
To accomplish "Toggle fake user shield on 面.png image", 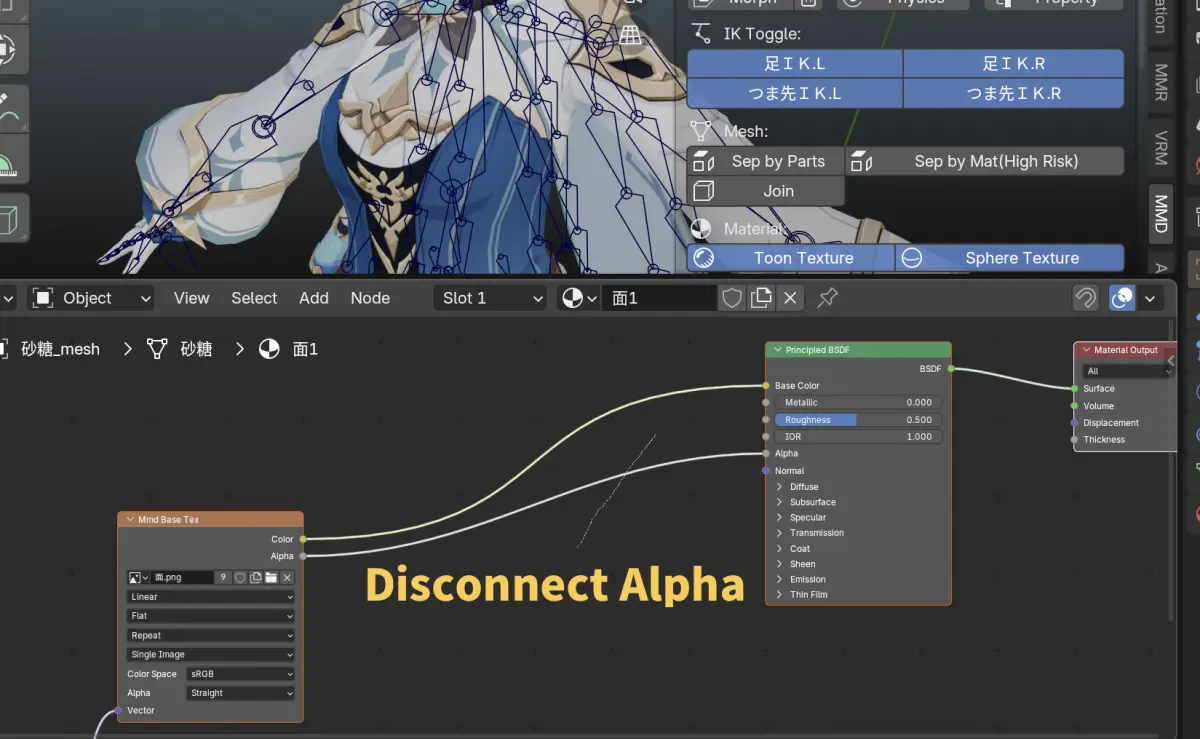I will tap(240, 578).
